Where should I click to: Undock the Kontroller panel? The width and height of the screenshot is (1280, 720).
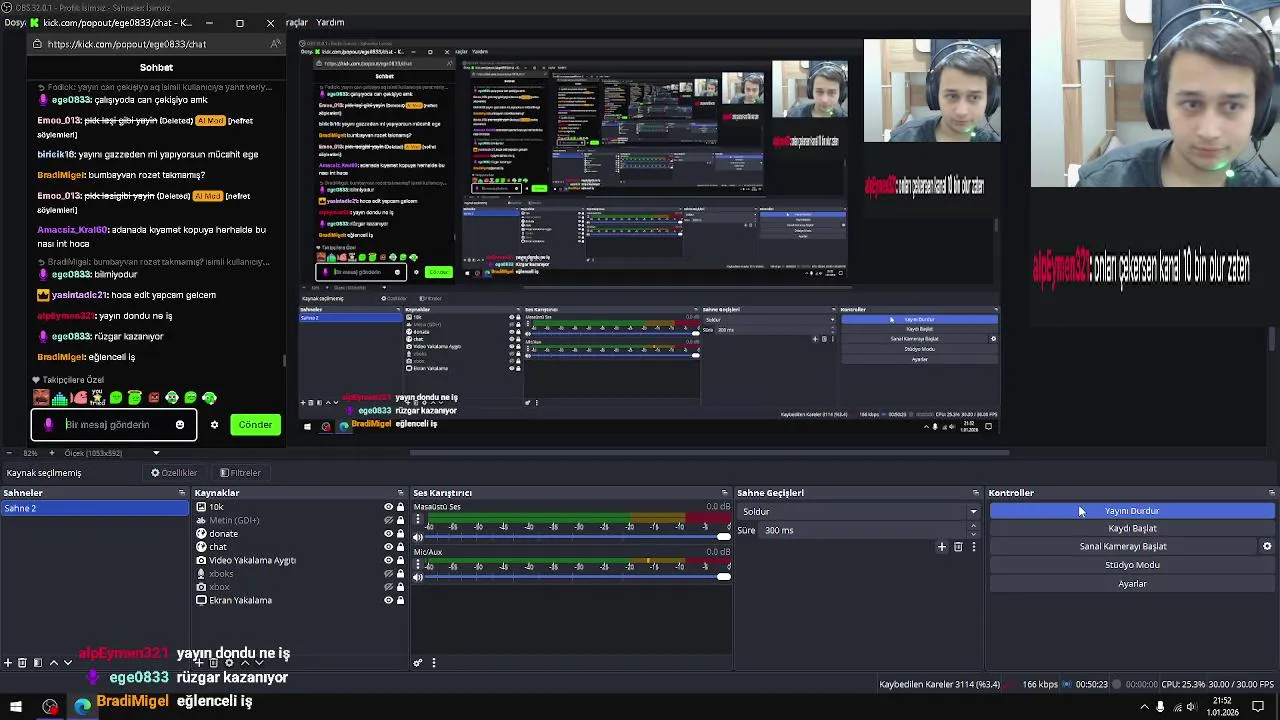[x=1272, y=493]
